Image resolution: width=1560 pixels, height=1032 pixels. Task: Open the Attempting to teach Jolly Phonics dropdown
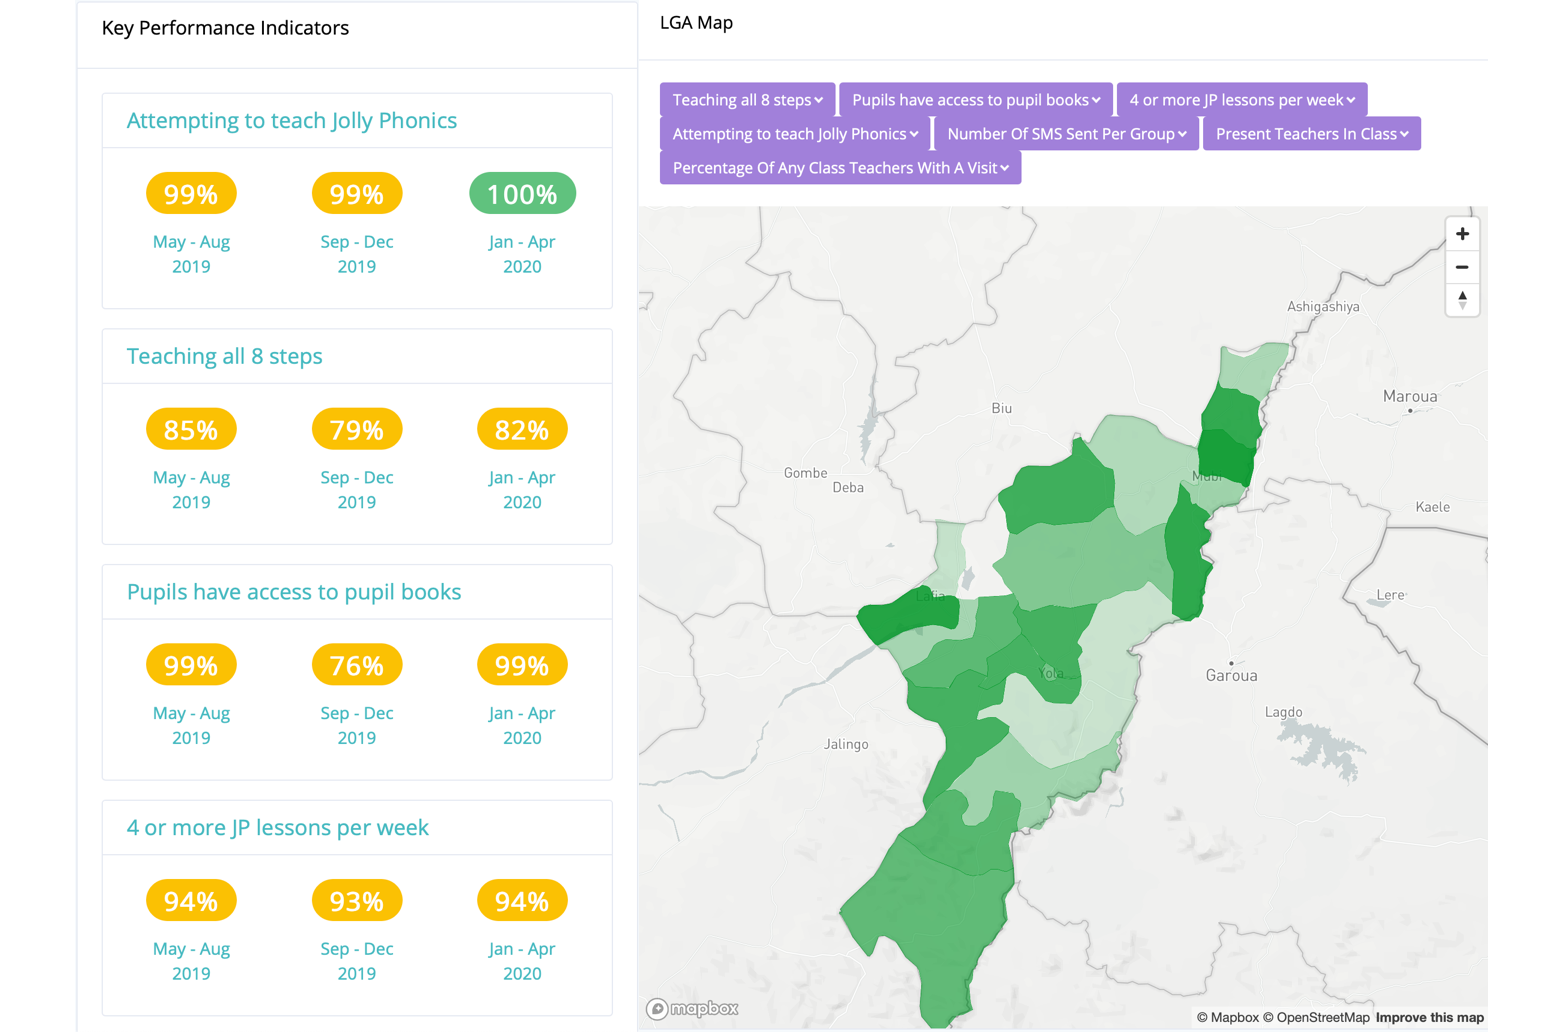coord(795,134)
